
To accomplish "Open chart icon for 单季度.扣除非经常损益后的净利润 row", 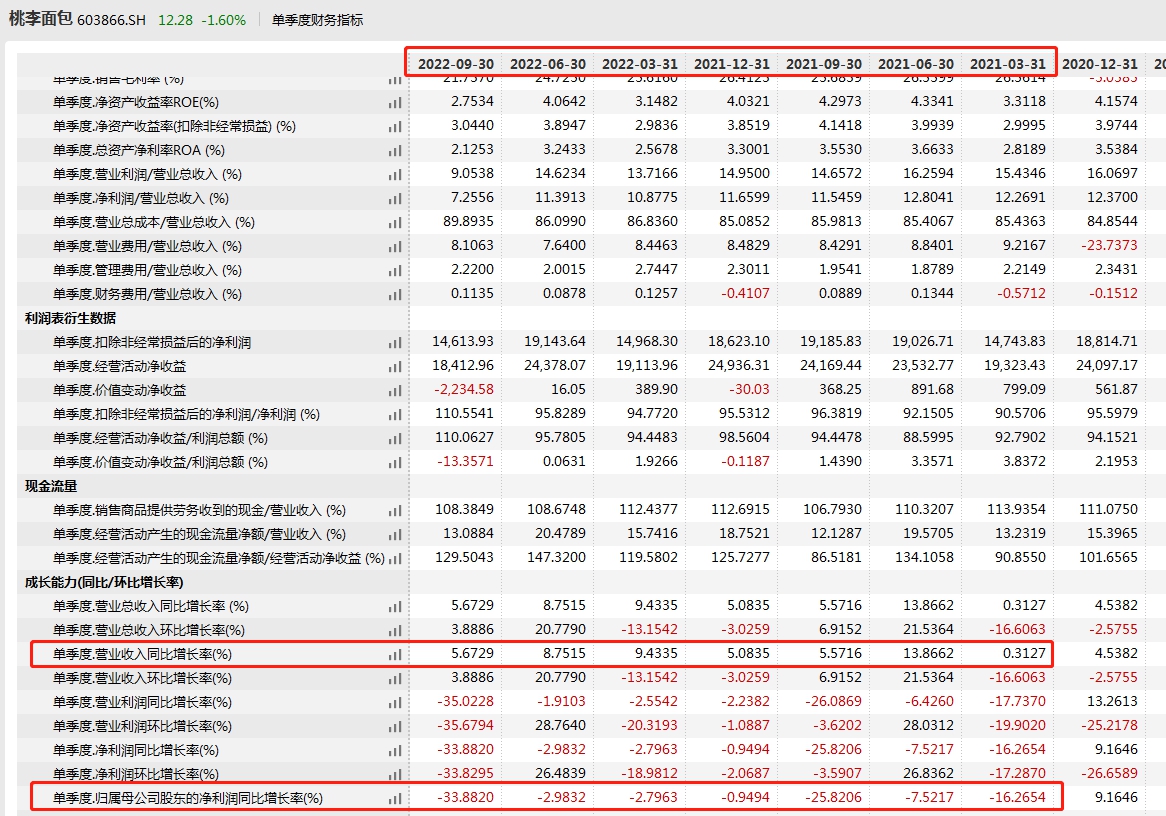I will click(x=395, y=343).
